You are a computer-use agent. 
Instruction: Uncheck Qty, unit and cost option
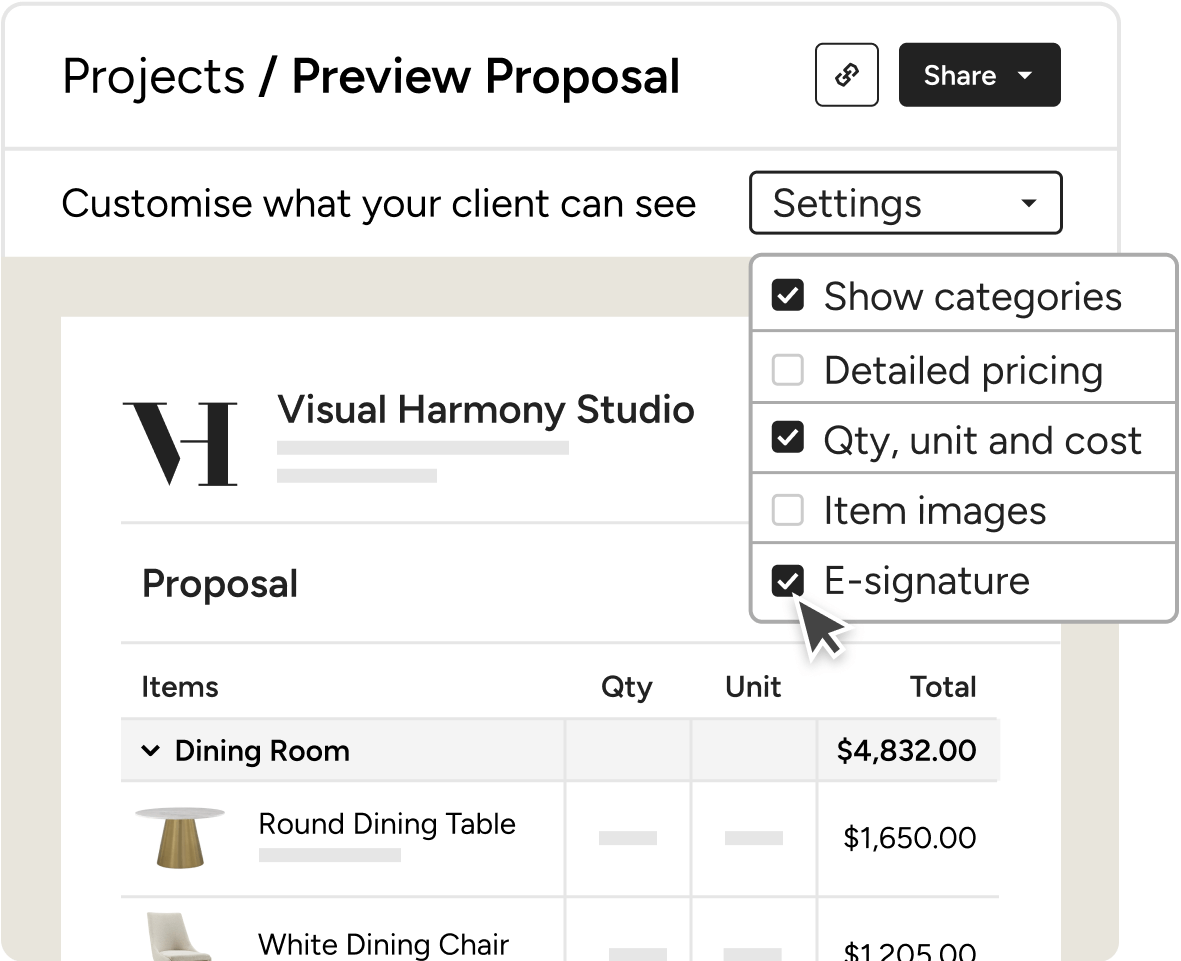788,438
